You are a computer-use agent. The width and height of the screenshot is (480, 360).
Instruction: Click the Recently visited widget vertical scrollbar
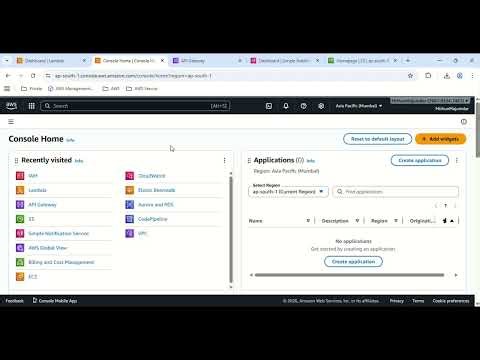coord(231,230)
